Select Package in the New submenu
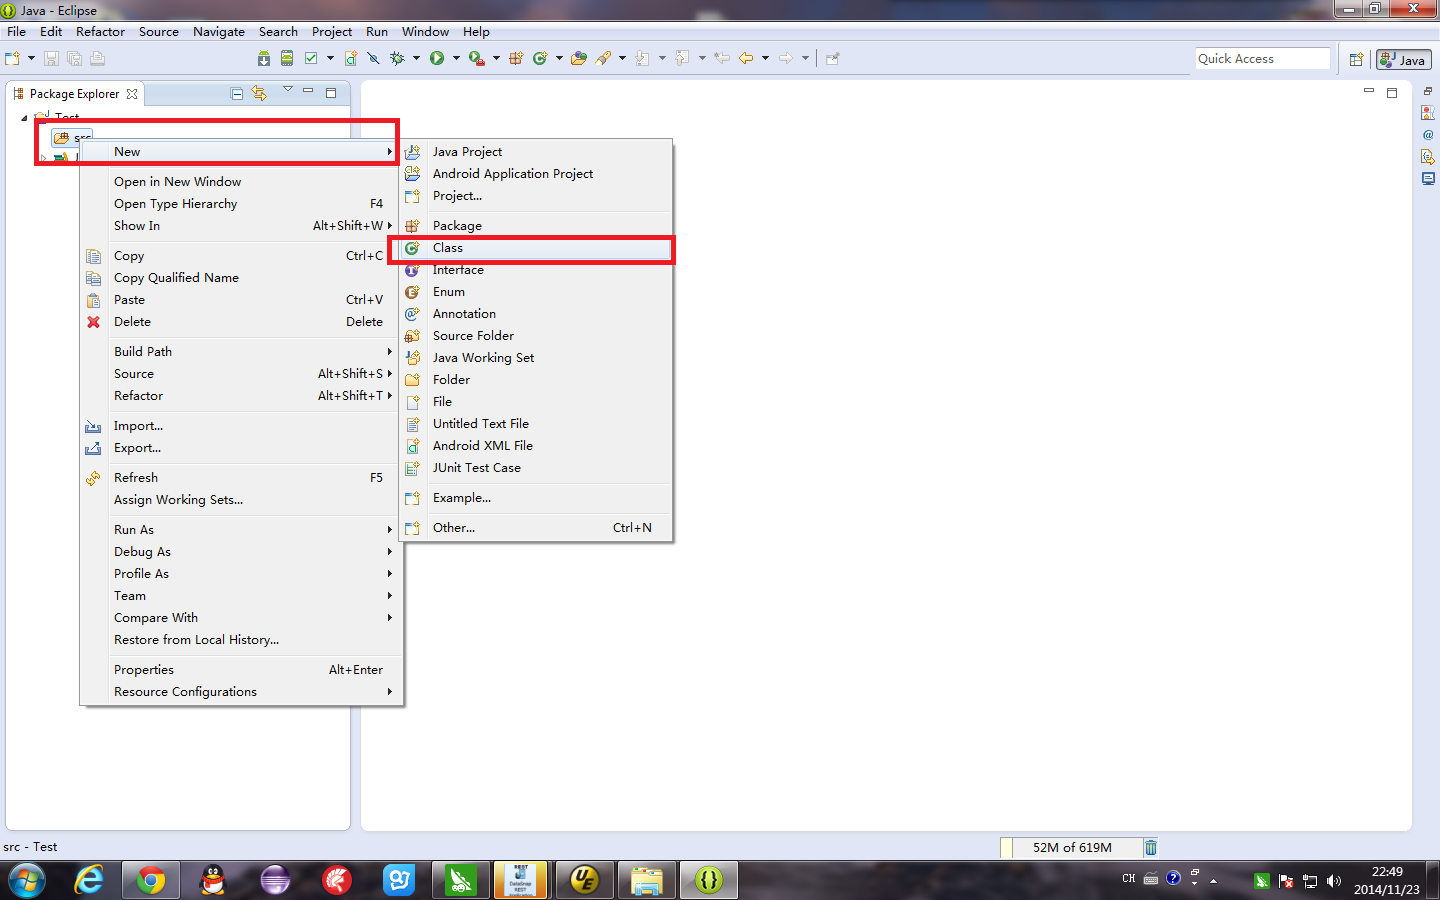 click(x=536, y=226)
